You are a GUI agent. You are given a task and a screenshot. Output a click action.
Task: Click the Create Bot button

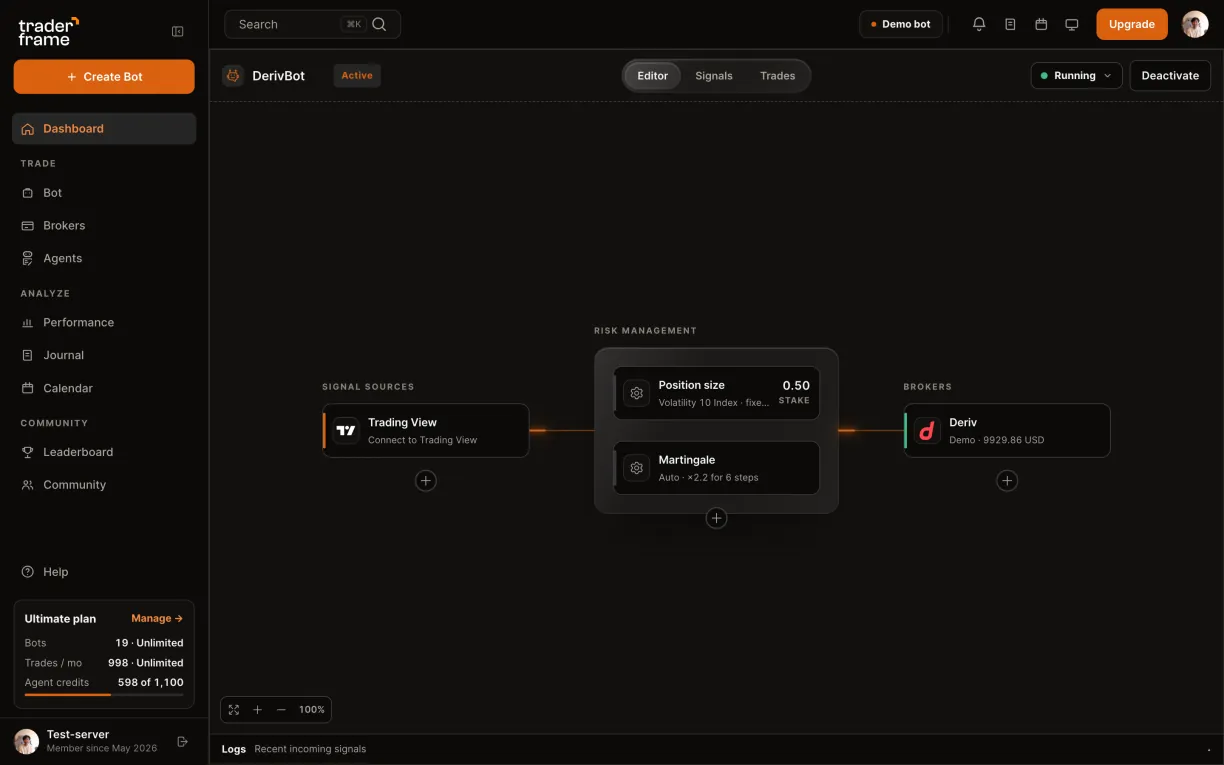(104, 76)
